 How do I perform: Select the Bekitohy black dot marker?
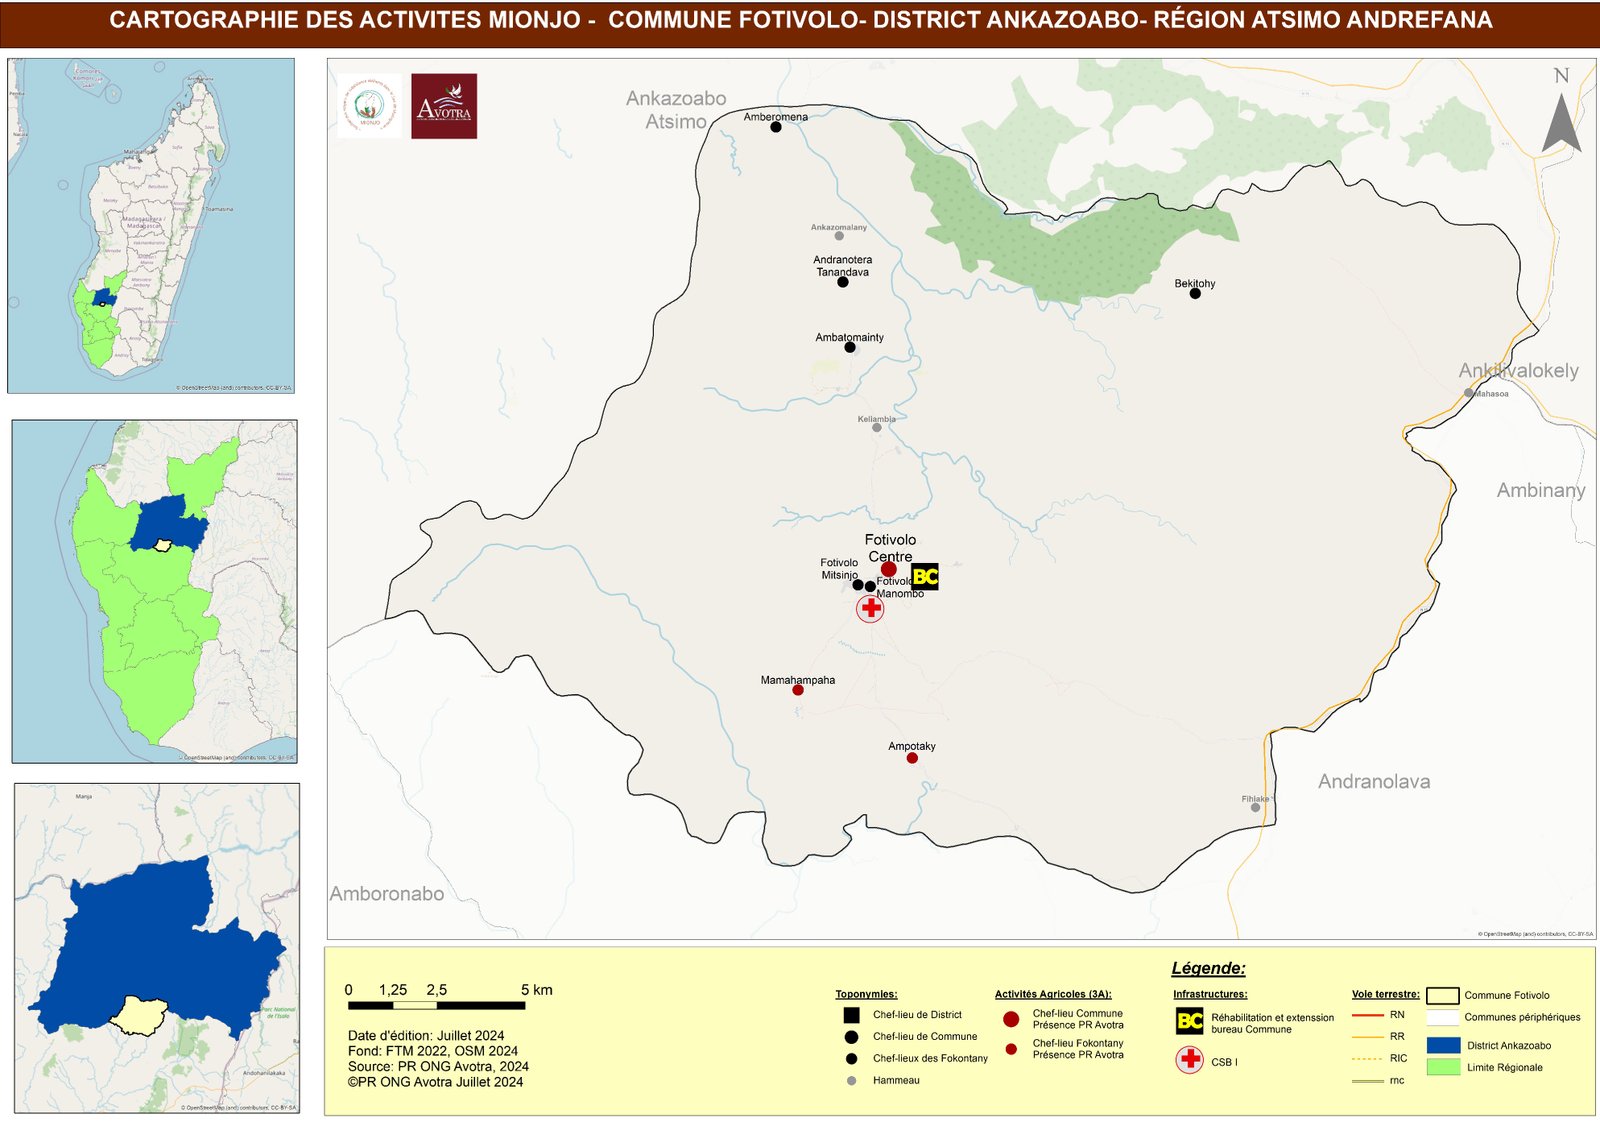tap(1195, 294)
